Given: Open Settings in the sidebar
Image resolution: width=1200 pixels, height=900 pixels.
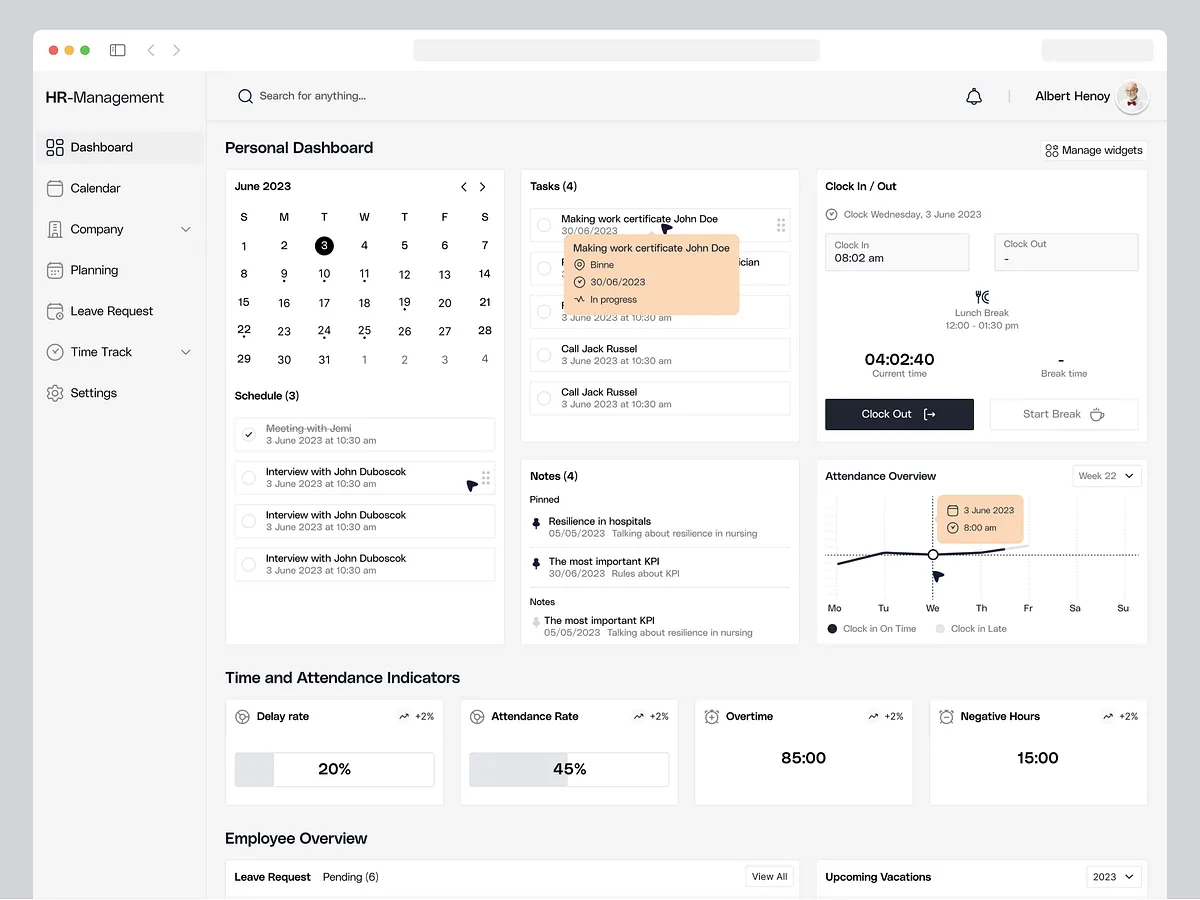Looking at the screenshot, I should (x=120, y=393).
